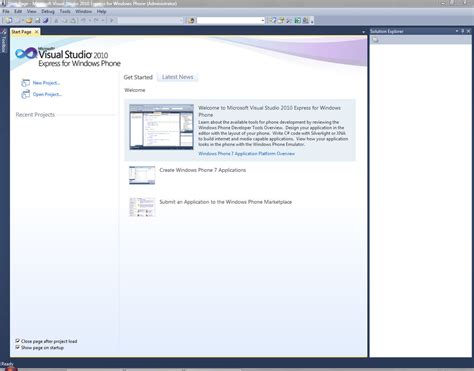Open the active documents dropdown arrow
The height and width of the screenshot is (371, 474).
tap(363, 32)
